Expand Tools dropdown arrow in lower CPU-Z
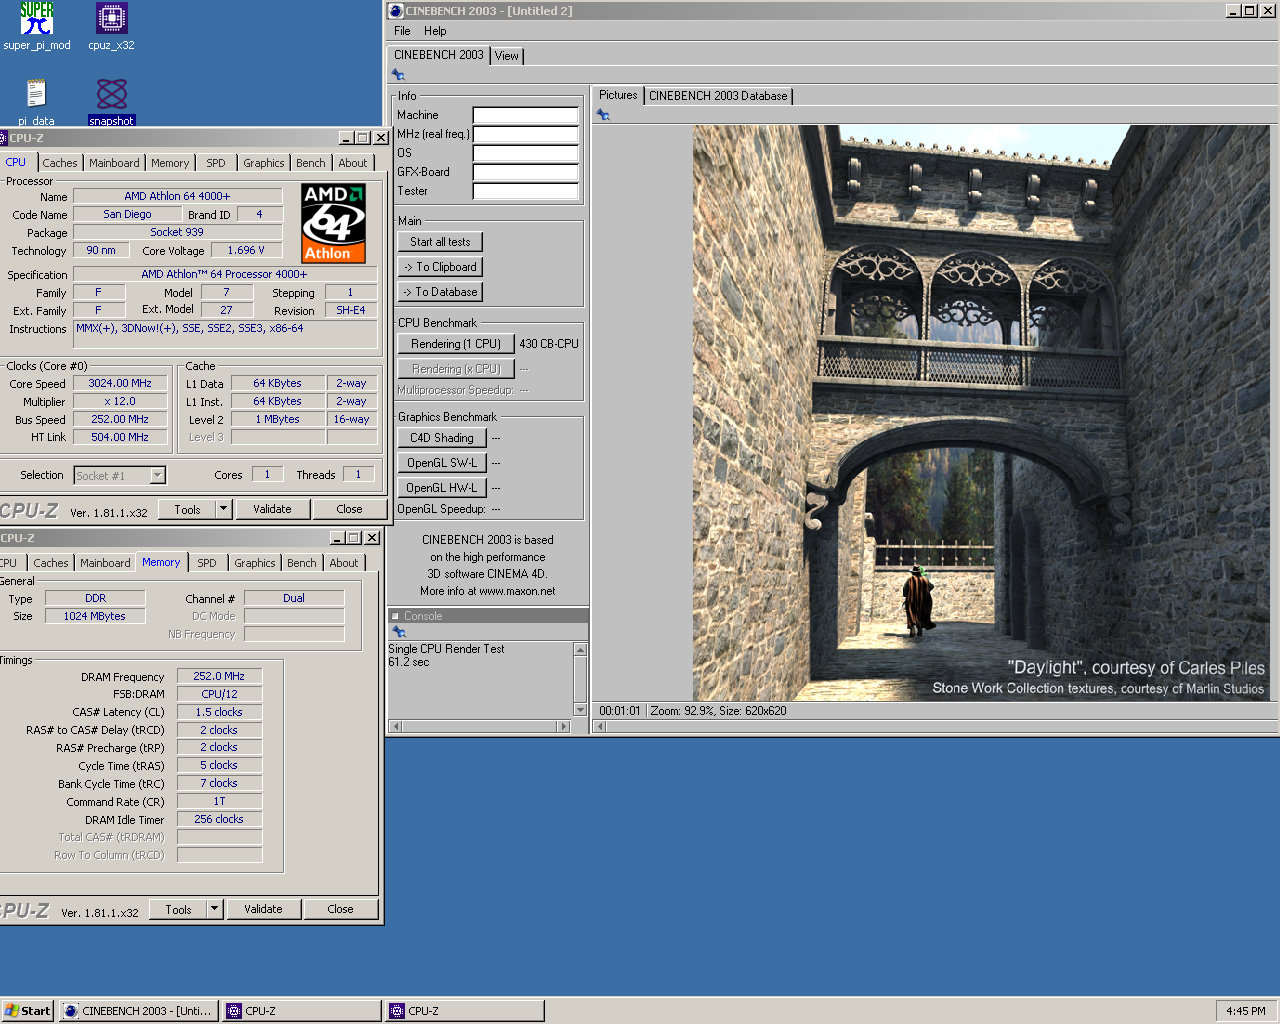 click(x=215, y=909)
